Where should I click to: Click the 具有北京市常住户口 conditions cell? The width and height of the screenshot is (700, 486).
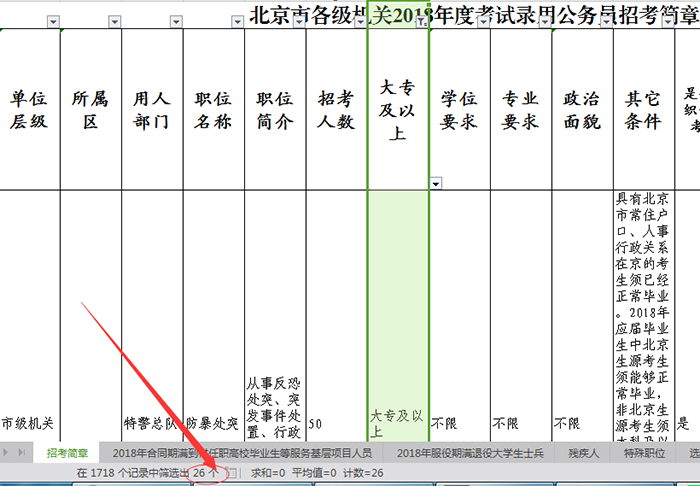tap(643, 316)
